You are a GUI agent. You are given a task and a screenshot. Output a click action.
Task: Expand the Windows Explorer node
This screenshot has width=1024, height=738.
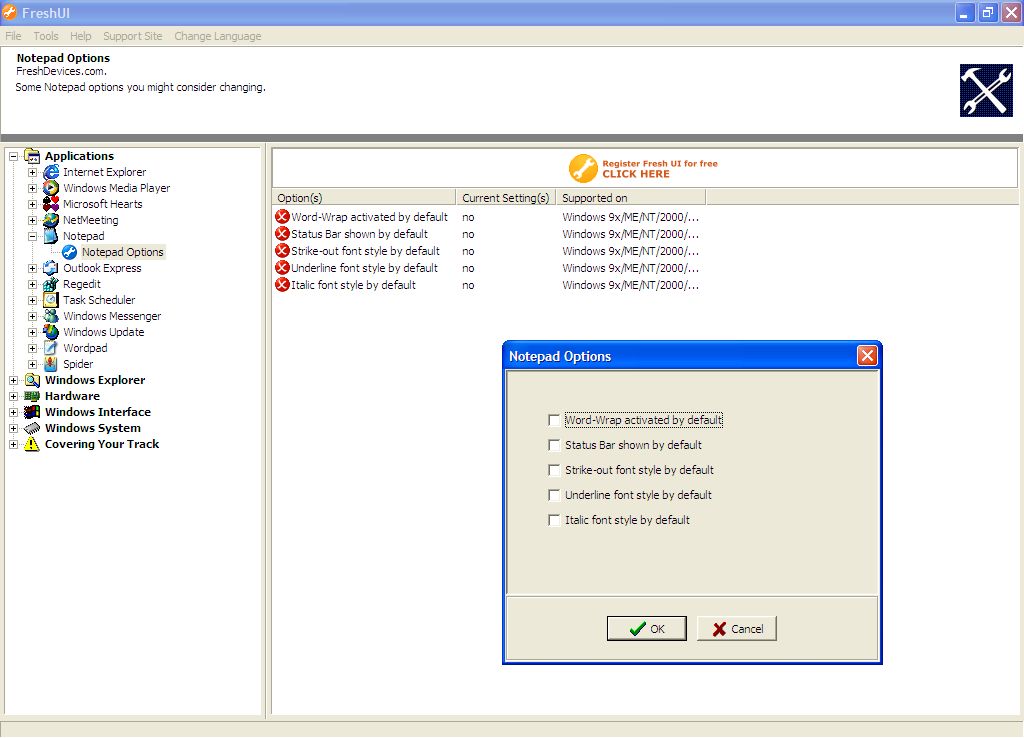tap(13, 380)
